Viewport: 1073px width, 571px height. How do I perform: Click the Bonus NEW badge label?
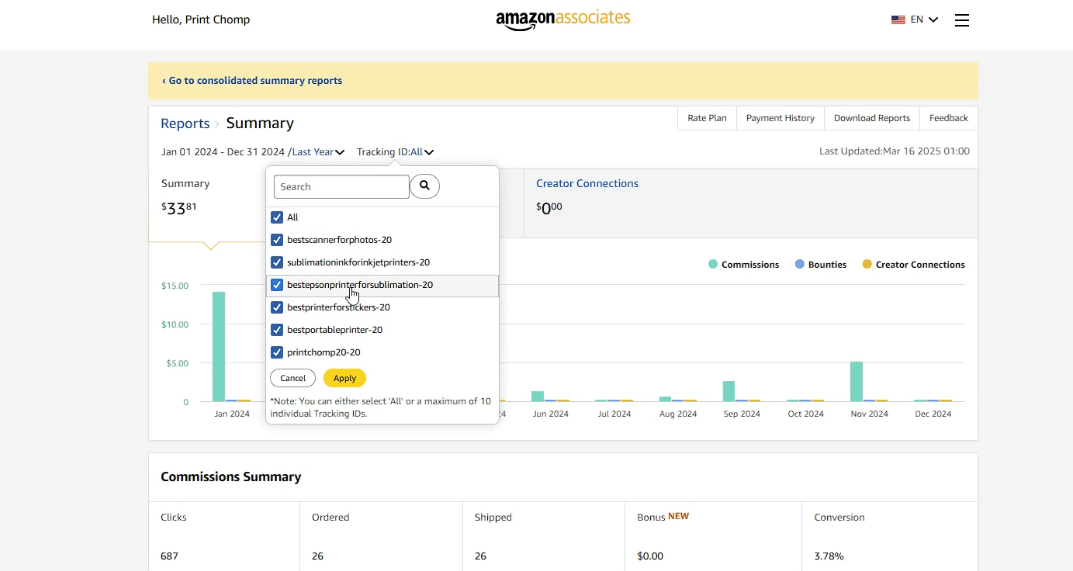point(678,516)
